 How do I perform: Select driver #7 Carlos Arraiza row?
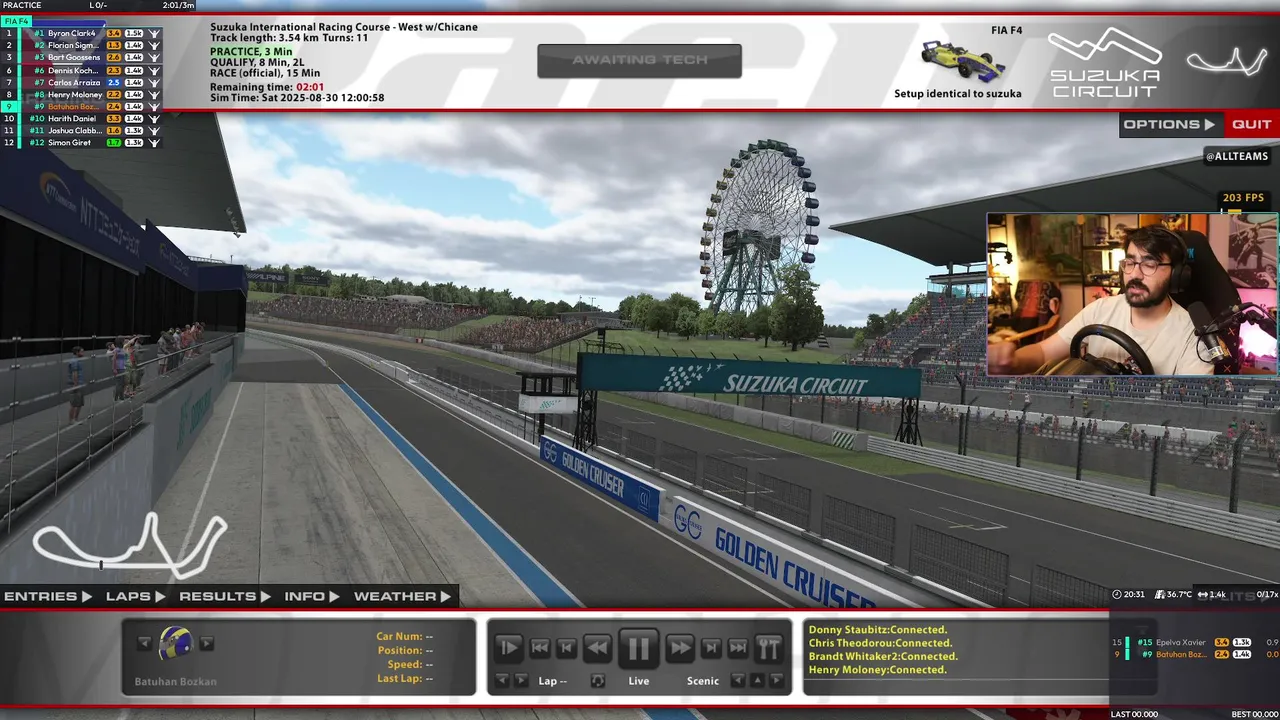tap(81, 82)
